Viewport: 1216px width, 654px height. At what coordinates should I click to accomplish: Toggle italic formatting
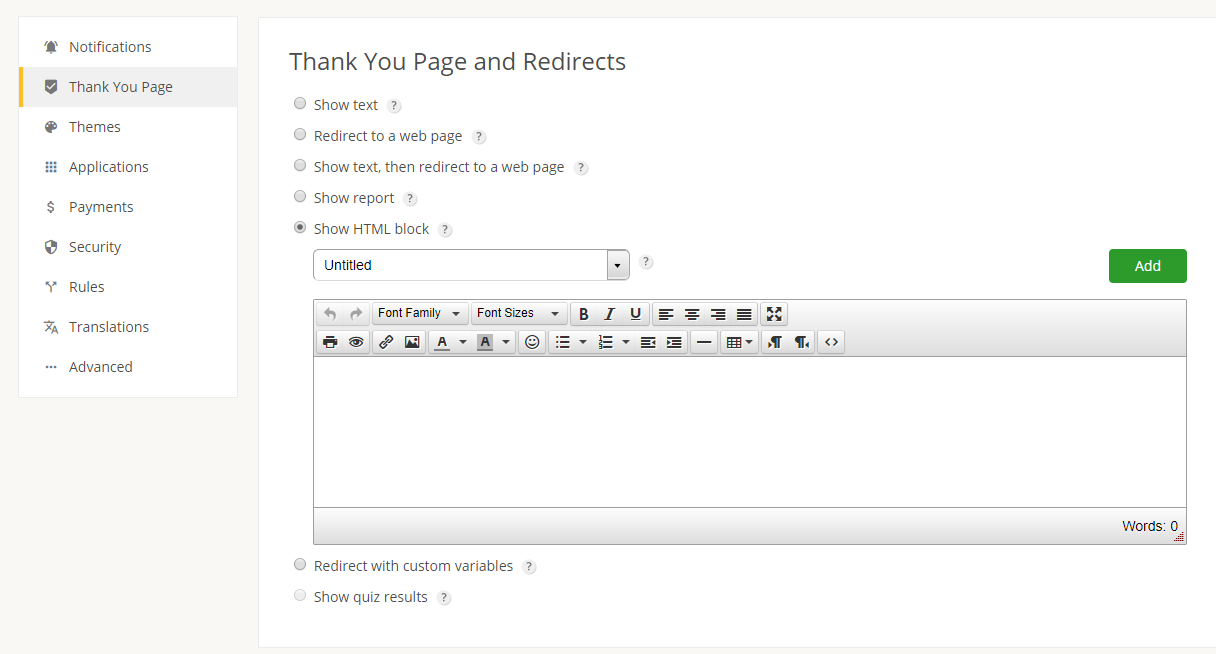[609, 314]
